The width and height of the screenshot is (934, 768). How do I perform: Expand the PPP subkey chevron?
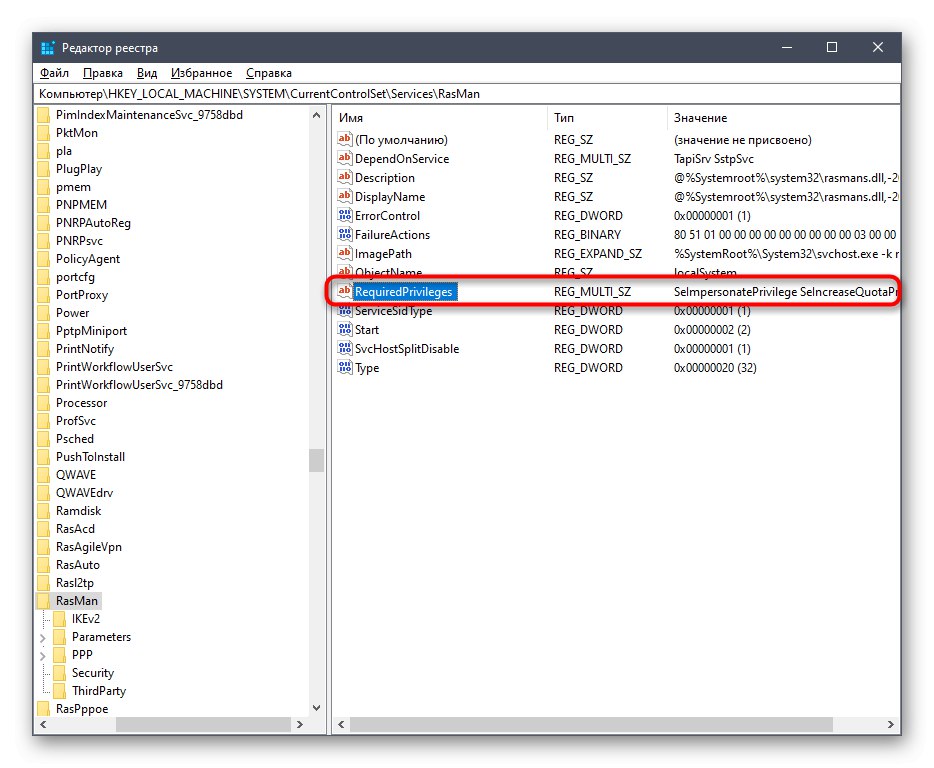pos(43,656)
